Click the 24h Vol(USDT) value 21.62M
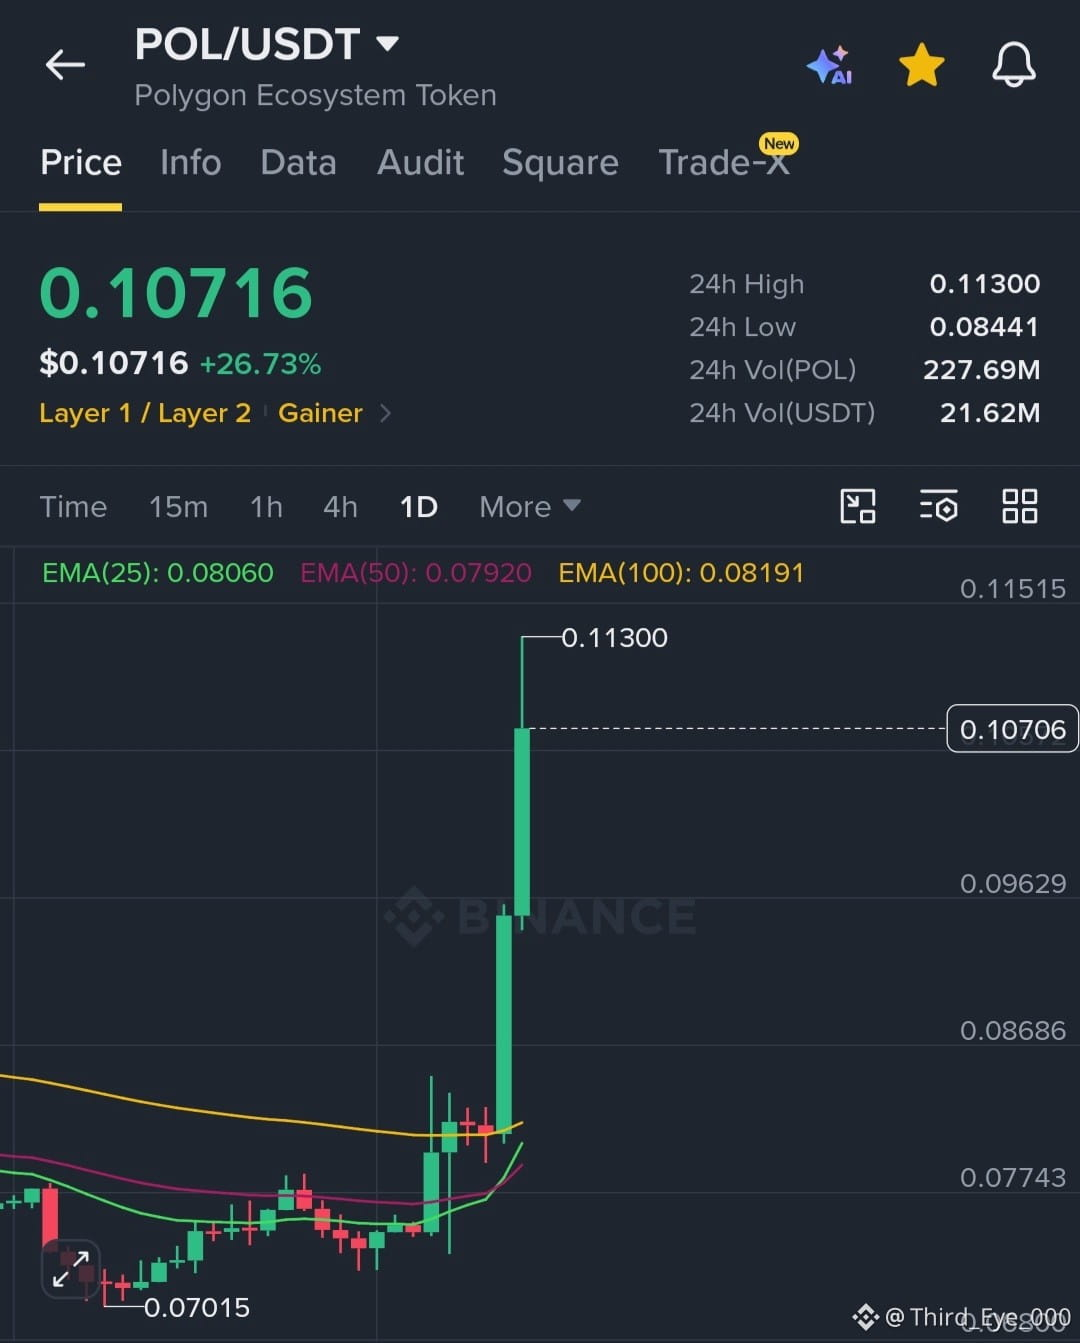Viewport: 1080px width, 1343px height. [990, 413]
